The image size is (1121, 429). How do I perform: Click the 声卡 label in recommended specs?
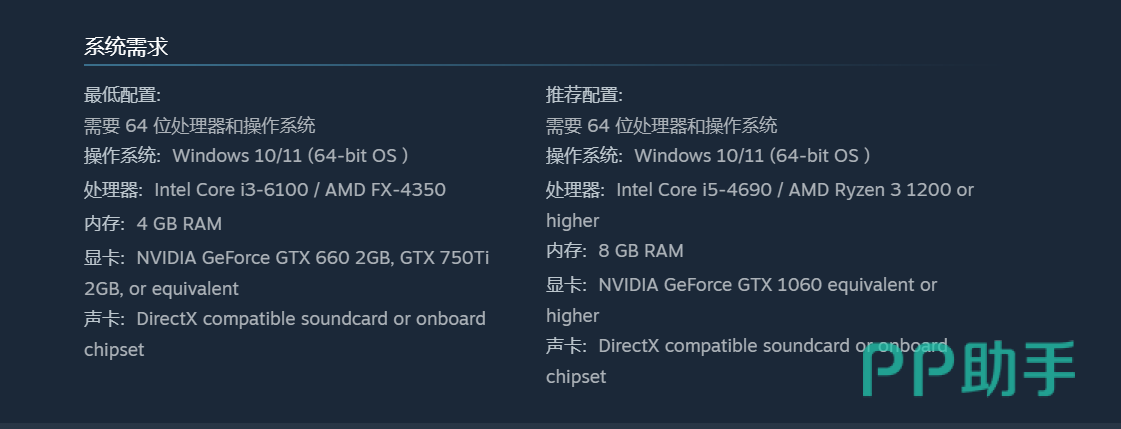pyautogui.click(x=566, y=346)
